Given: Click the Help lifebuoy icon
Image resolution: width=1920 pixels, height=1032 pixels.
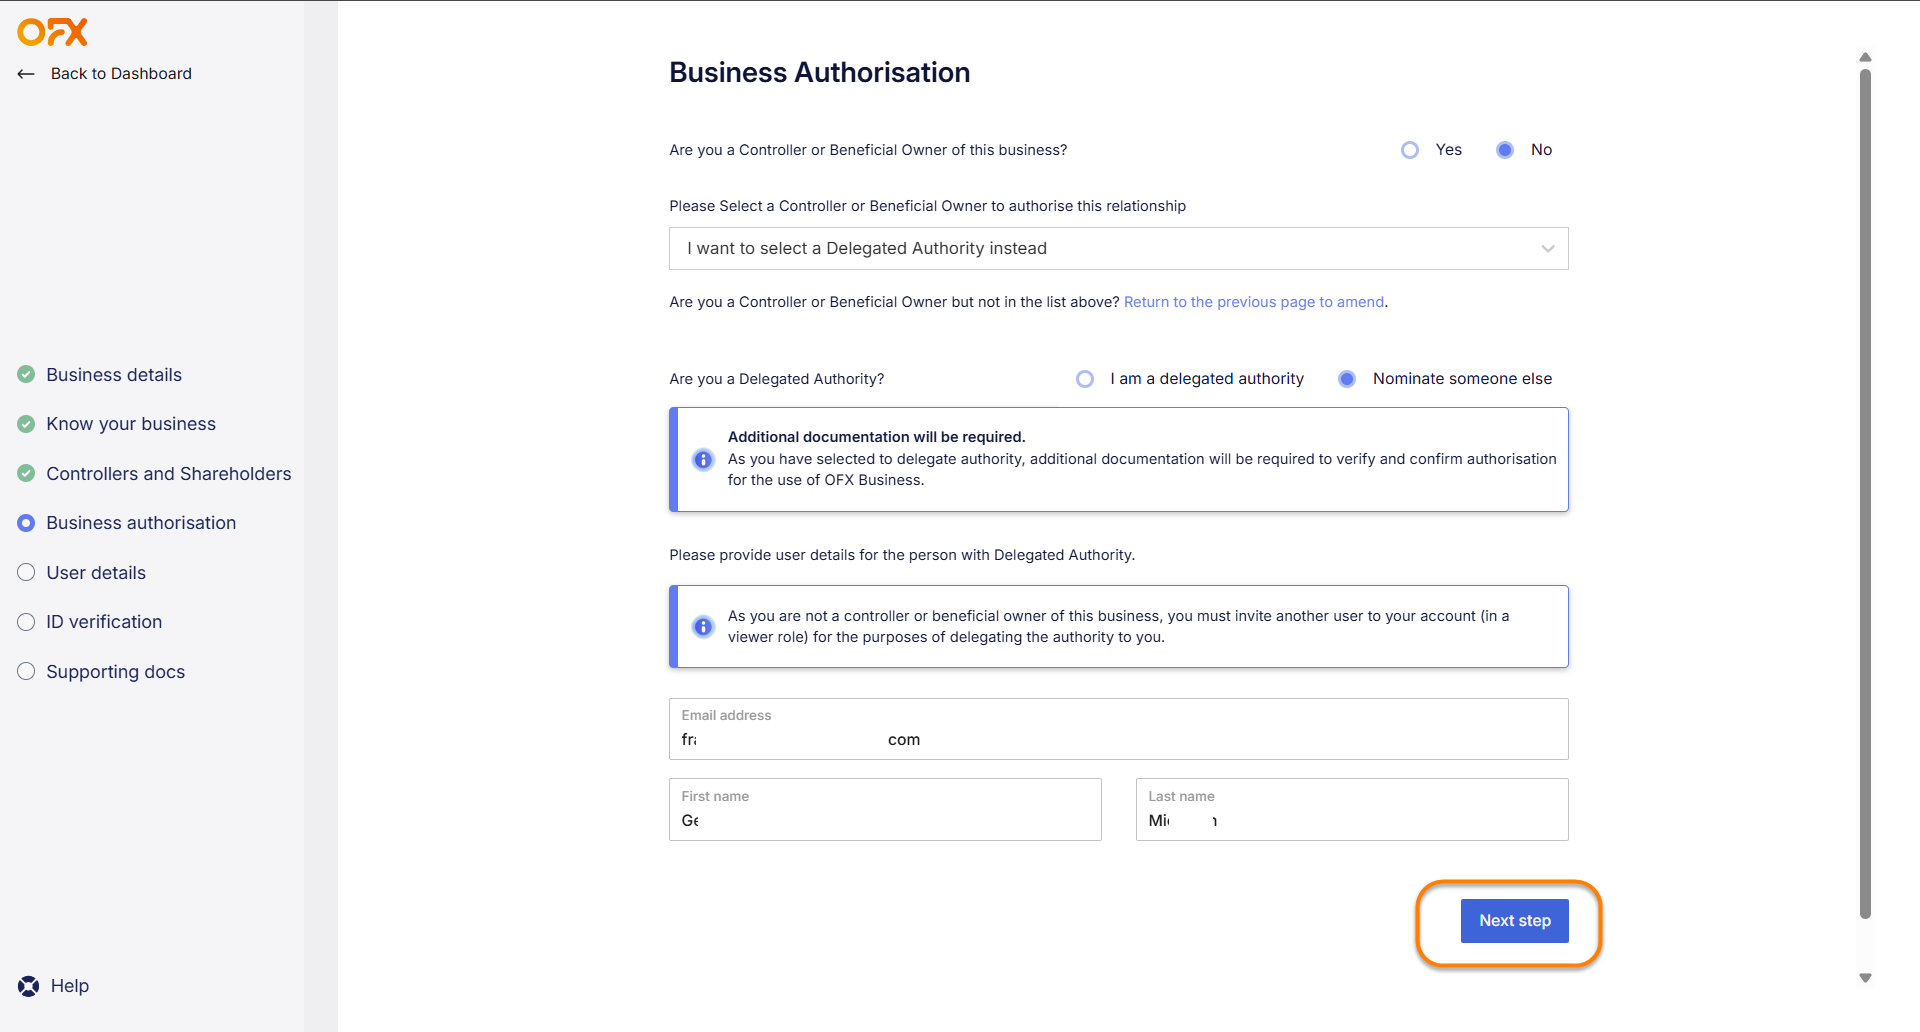Looking at the screenshot, I should [x=29, y=986].
